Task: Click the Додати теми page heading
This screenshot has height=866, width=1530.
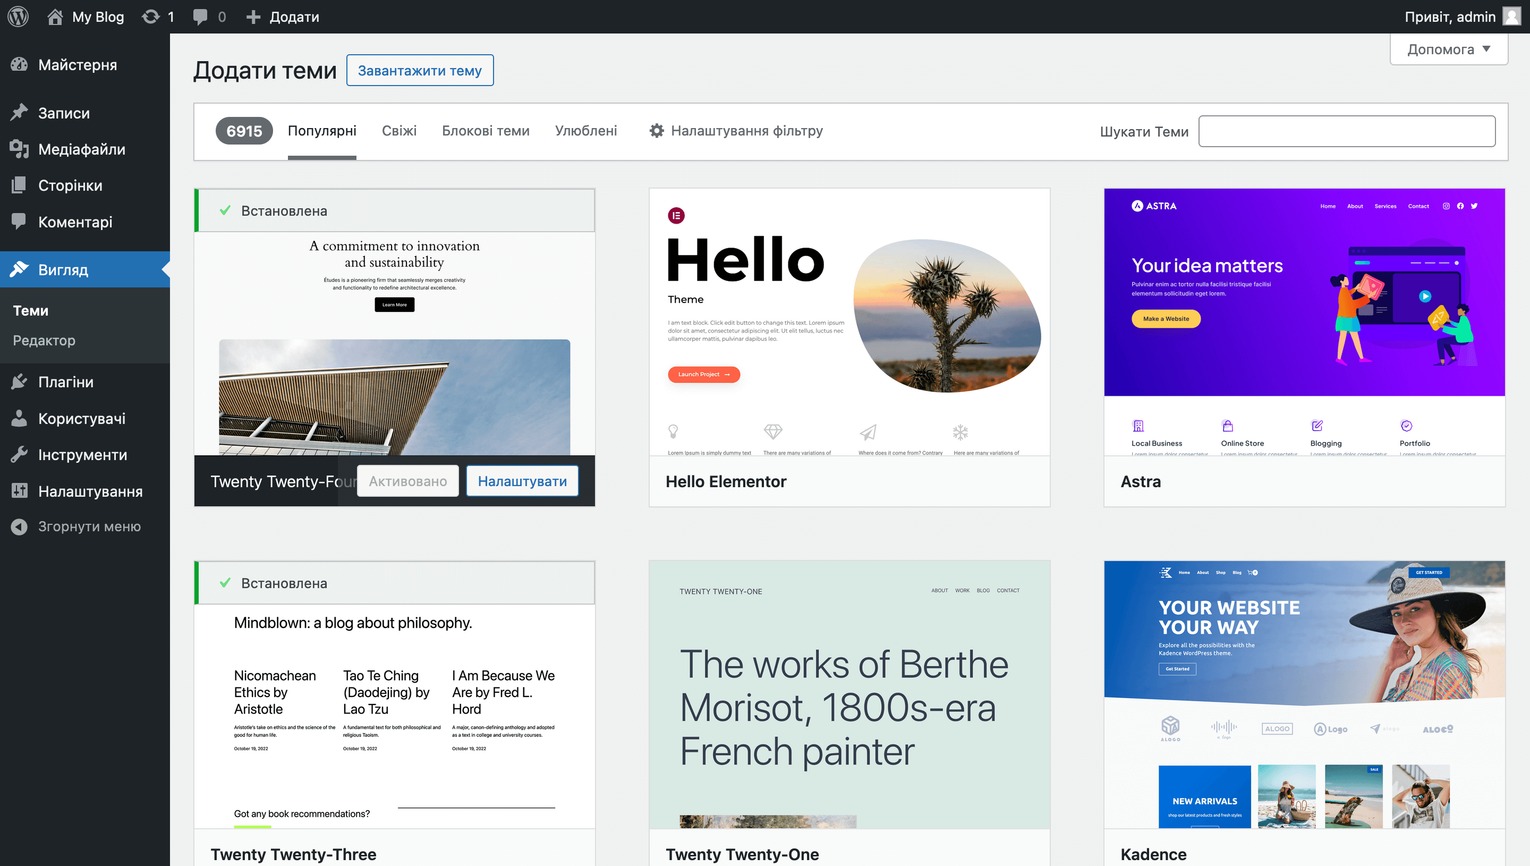Action: tap(265, 71)
